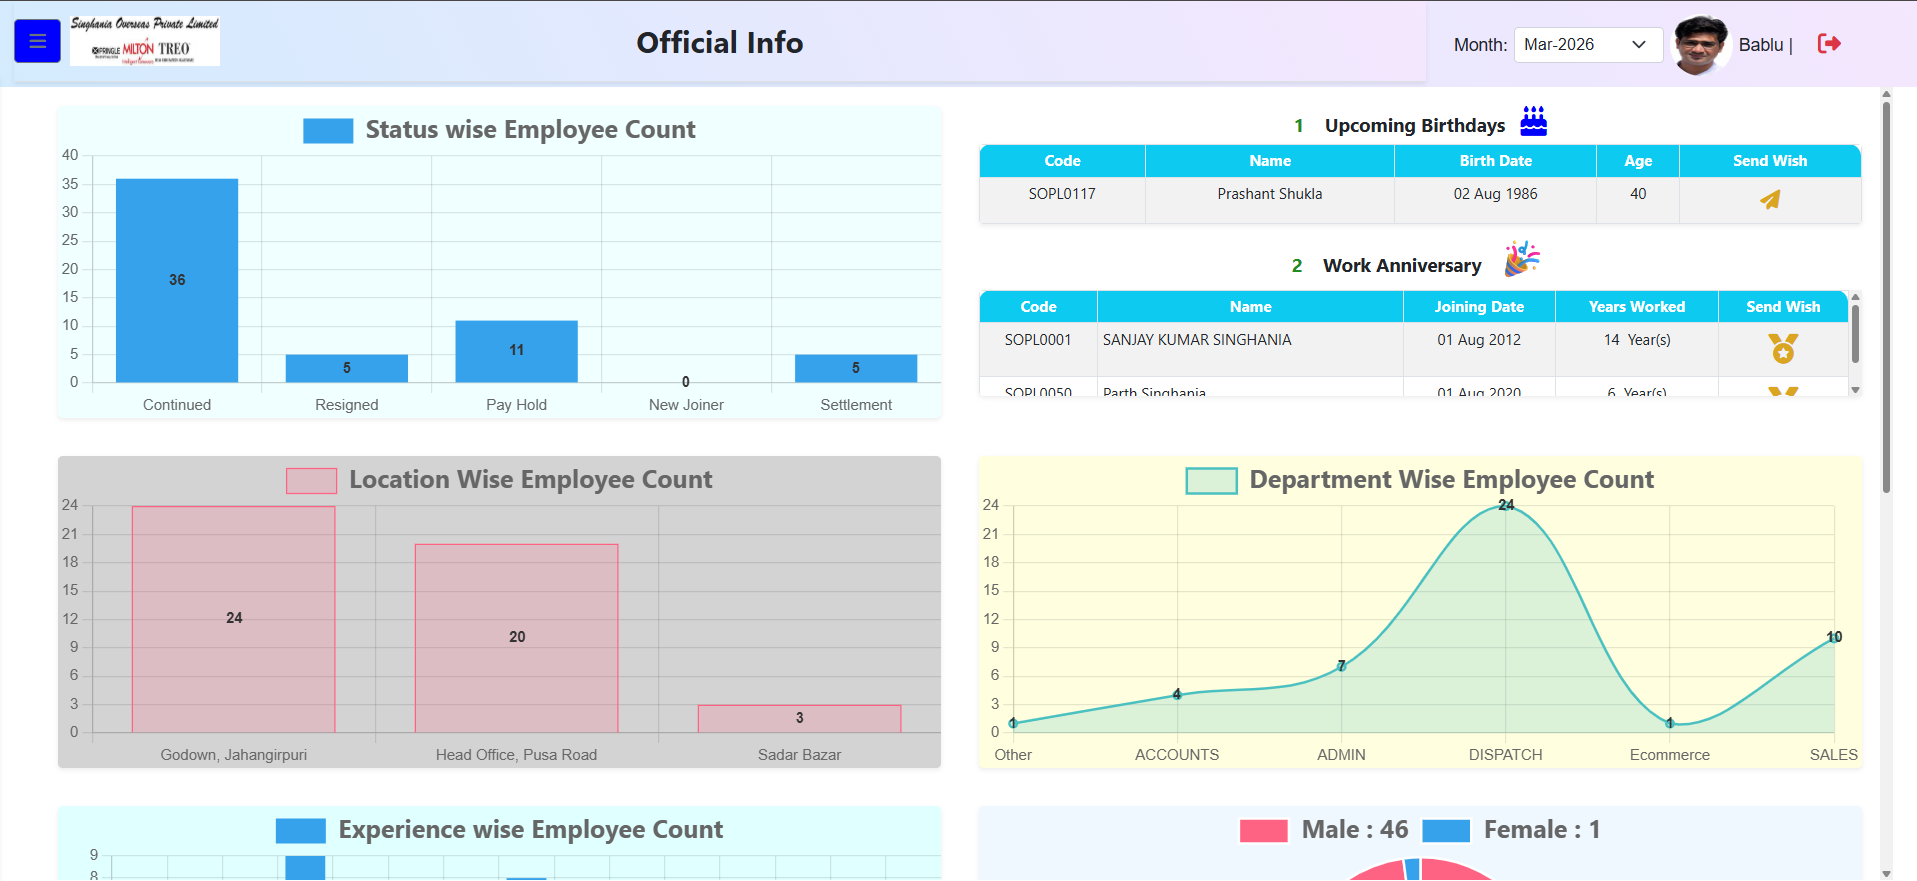This screenshot has height=881, width=1917.
Task: Click the Sadar Bazar location bar
Action: tap(800, 718)
